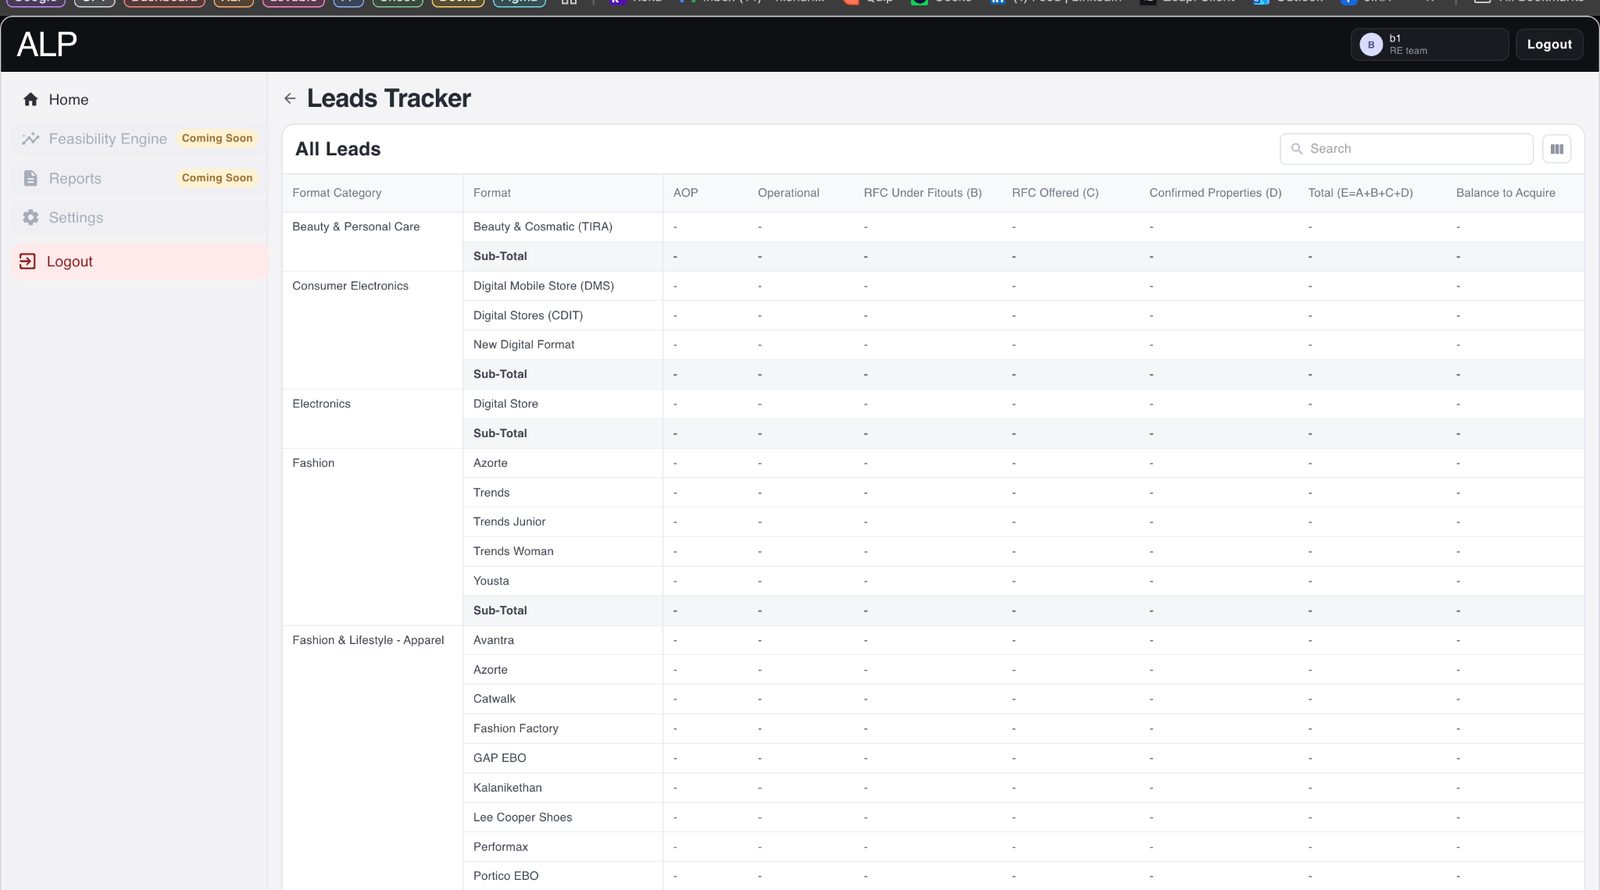Image resolution: width=1600 pixels, height=890 pixels.
Task: Open the Home menu item
Action: pos(139,99)
